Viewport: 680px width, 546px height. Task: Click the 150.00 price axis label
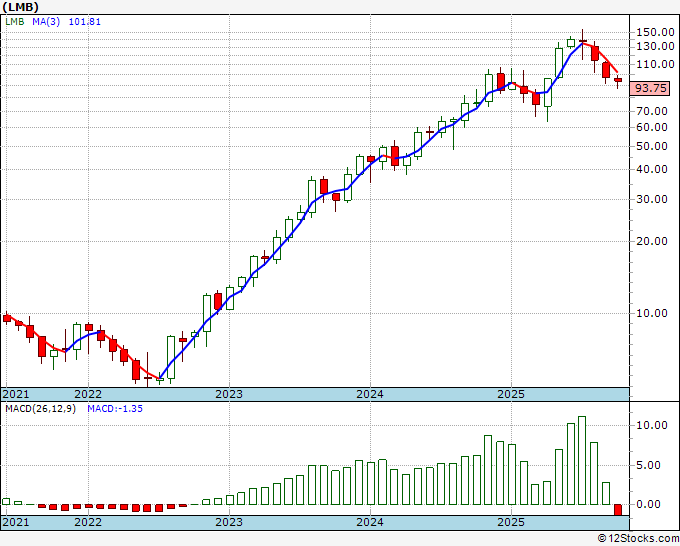(x=655, y=32)
